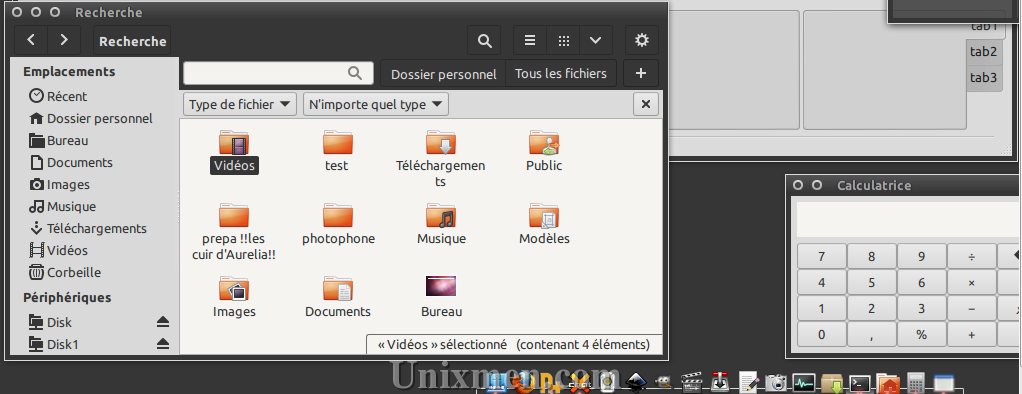Click 0 on the Calculatrice
This screenshot has width=1022, height=394.
[821, 335]
